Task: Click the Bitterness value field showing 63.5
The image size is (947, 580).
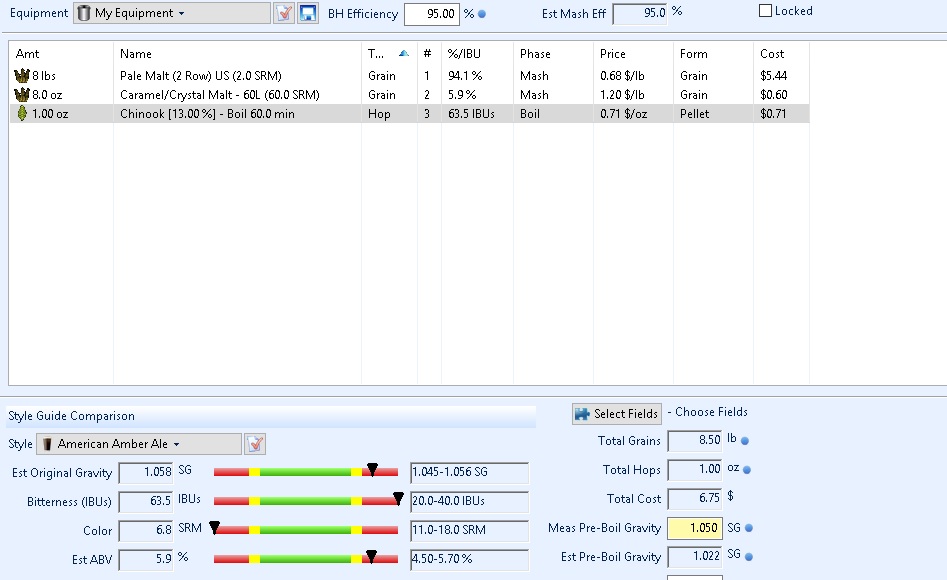Action: coord(146,501)
